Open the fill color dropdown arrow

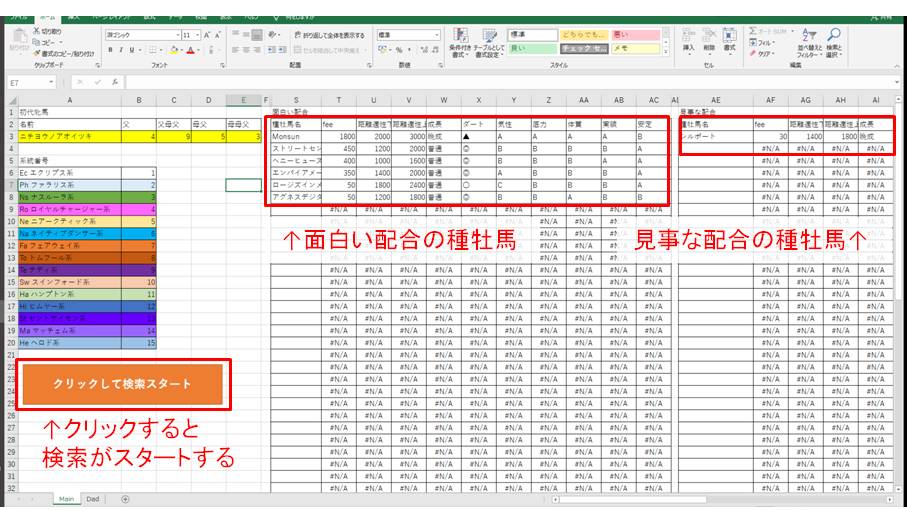tap(180, 50)
